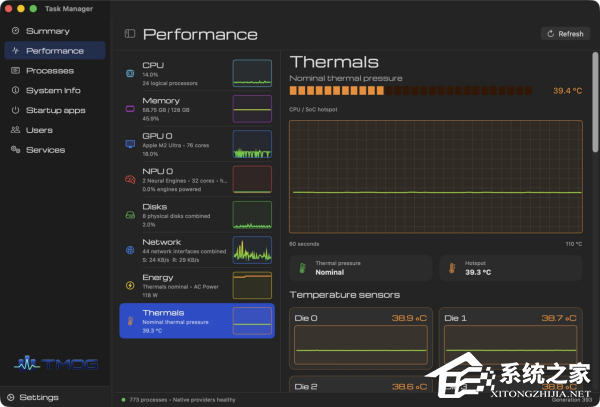Go to Processes section
This screenshot has height=407, width=600.
tap(55, 71)
